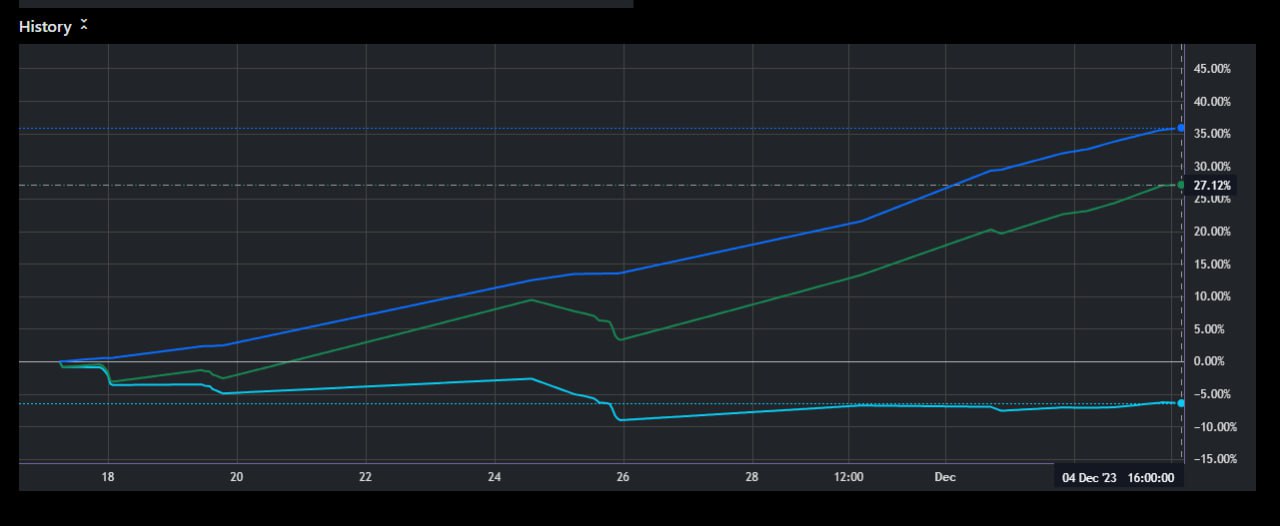The height and width of the screenshot is (526, 1280).
Task: Click the 04 Dec '23 16:00:00 time label
Action: coord(1119,478)
